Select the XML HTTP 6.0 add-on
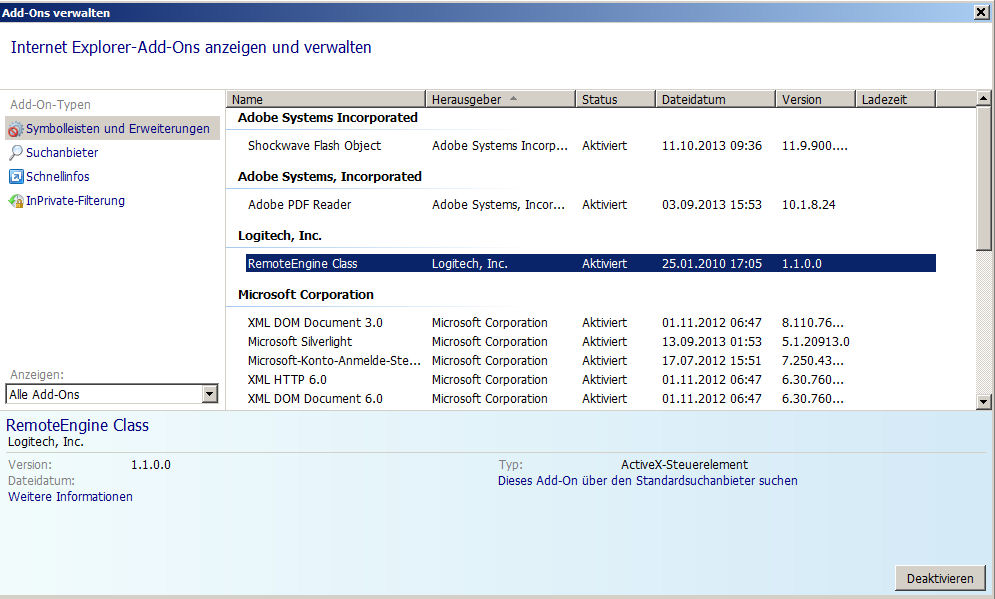995x599 pixels. pos(287,380)
